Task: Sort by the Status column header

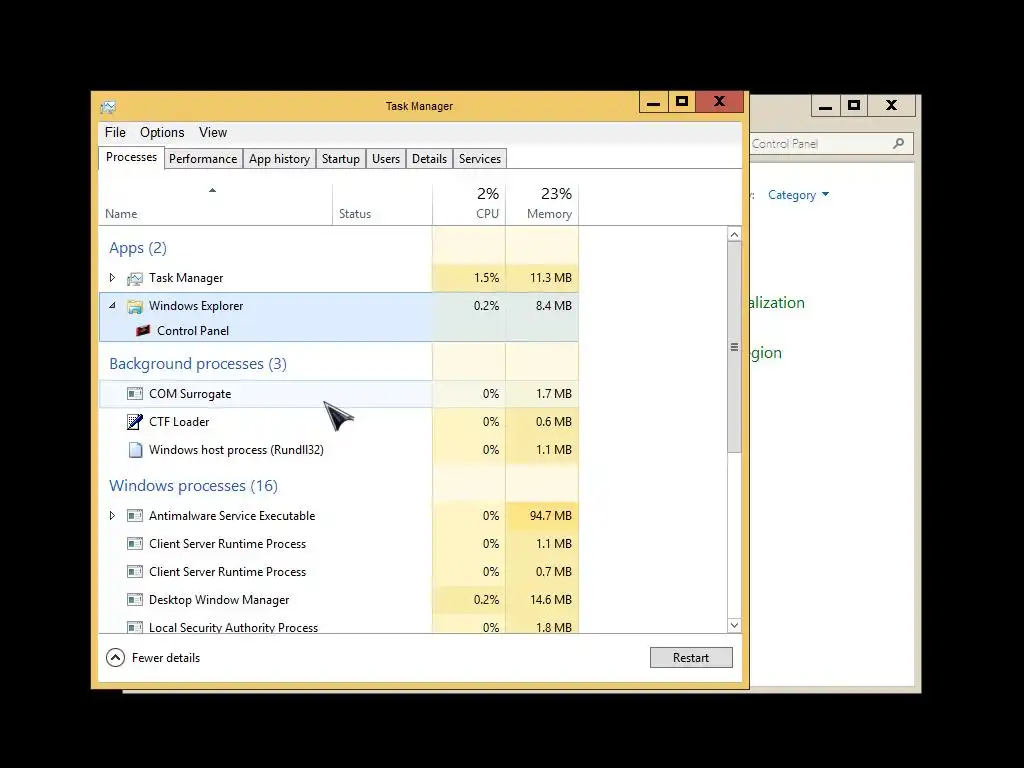Action: coord(382,204)
